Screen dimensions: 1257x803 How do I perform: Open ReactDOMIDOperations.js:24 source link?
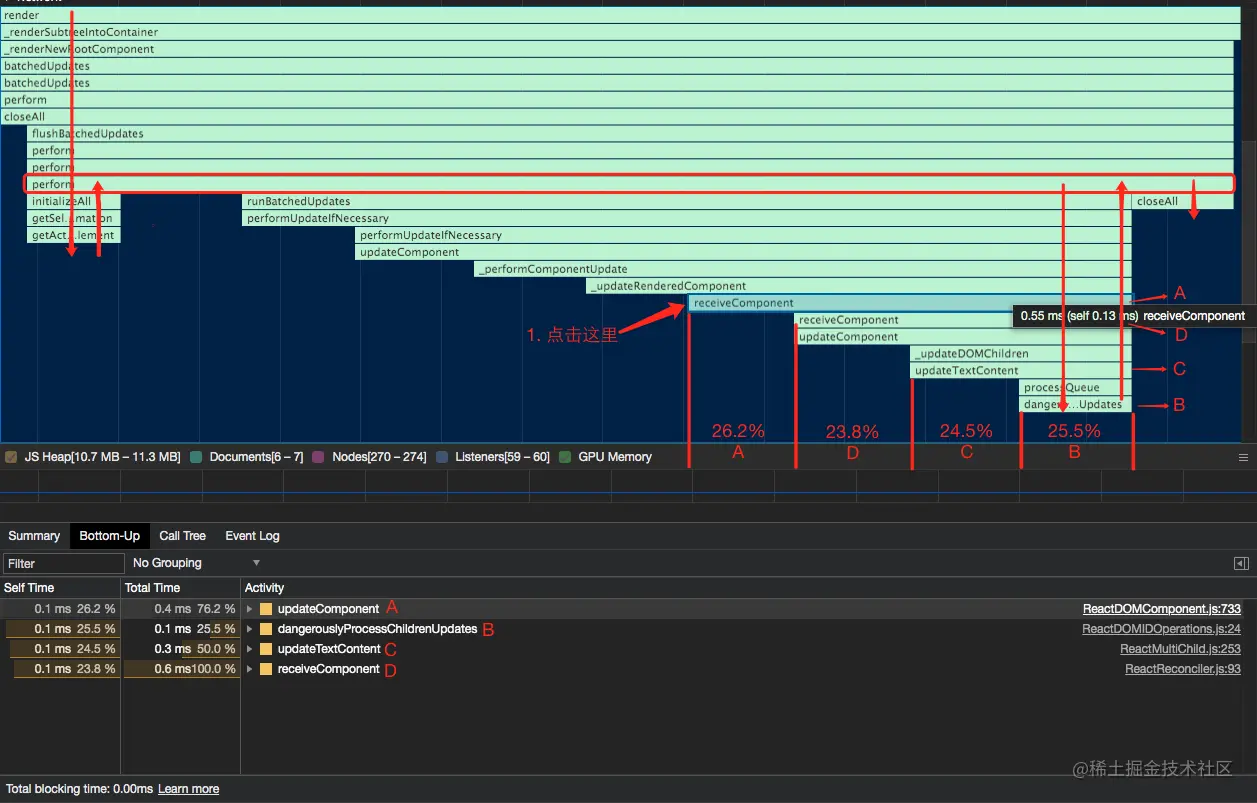tap(1161, 629)
